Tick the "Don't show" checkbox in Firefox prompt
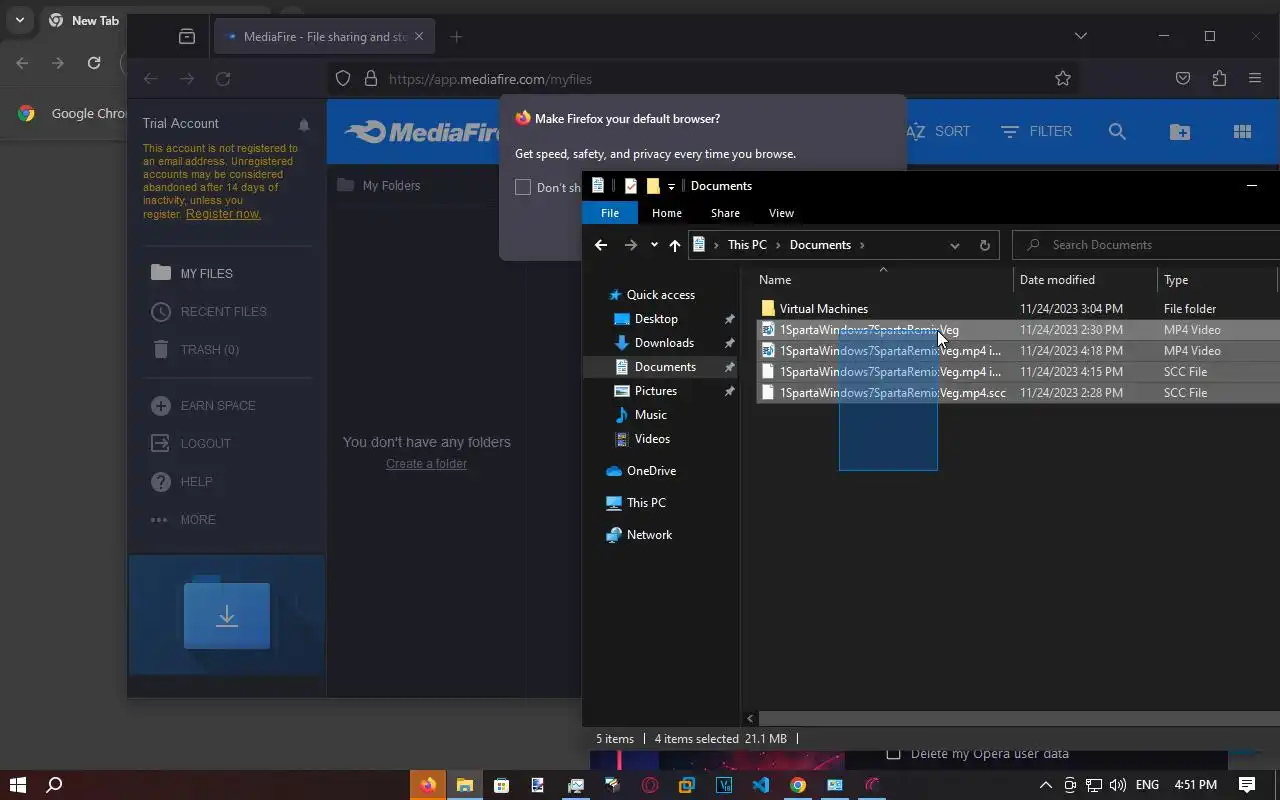This screenshot has width=1280, height=800. click(523, 187)
